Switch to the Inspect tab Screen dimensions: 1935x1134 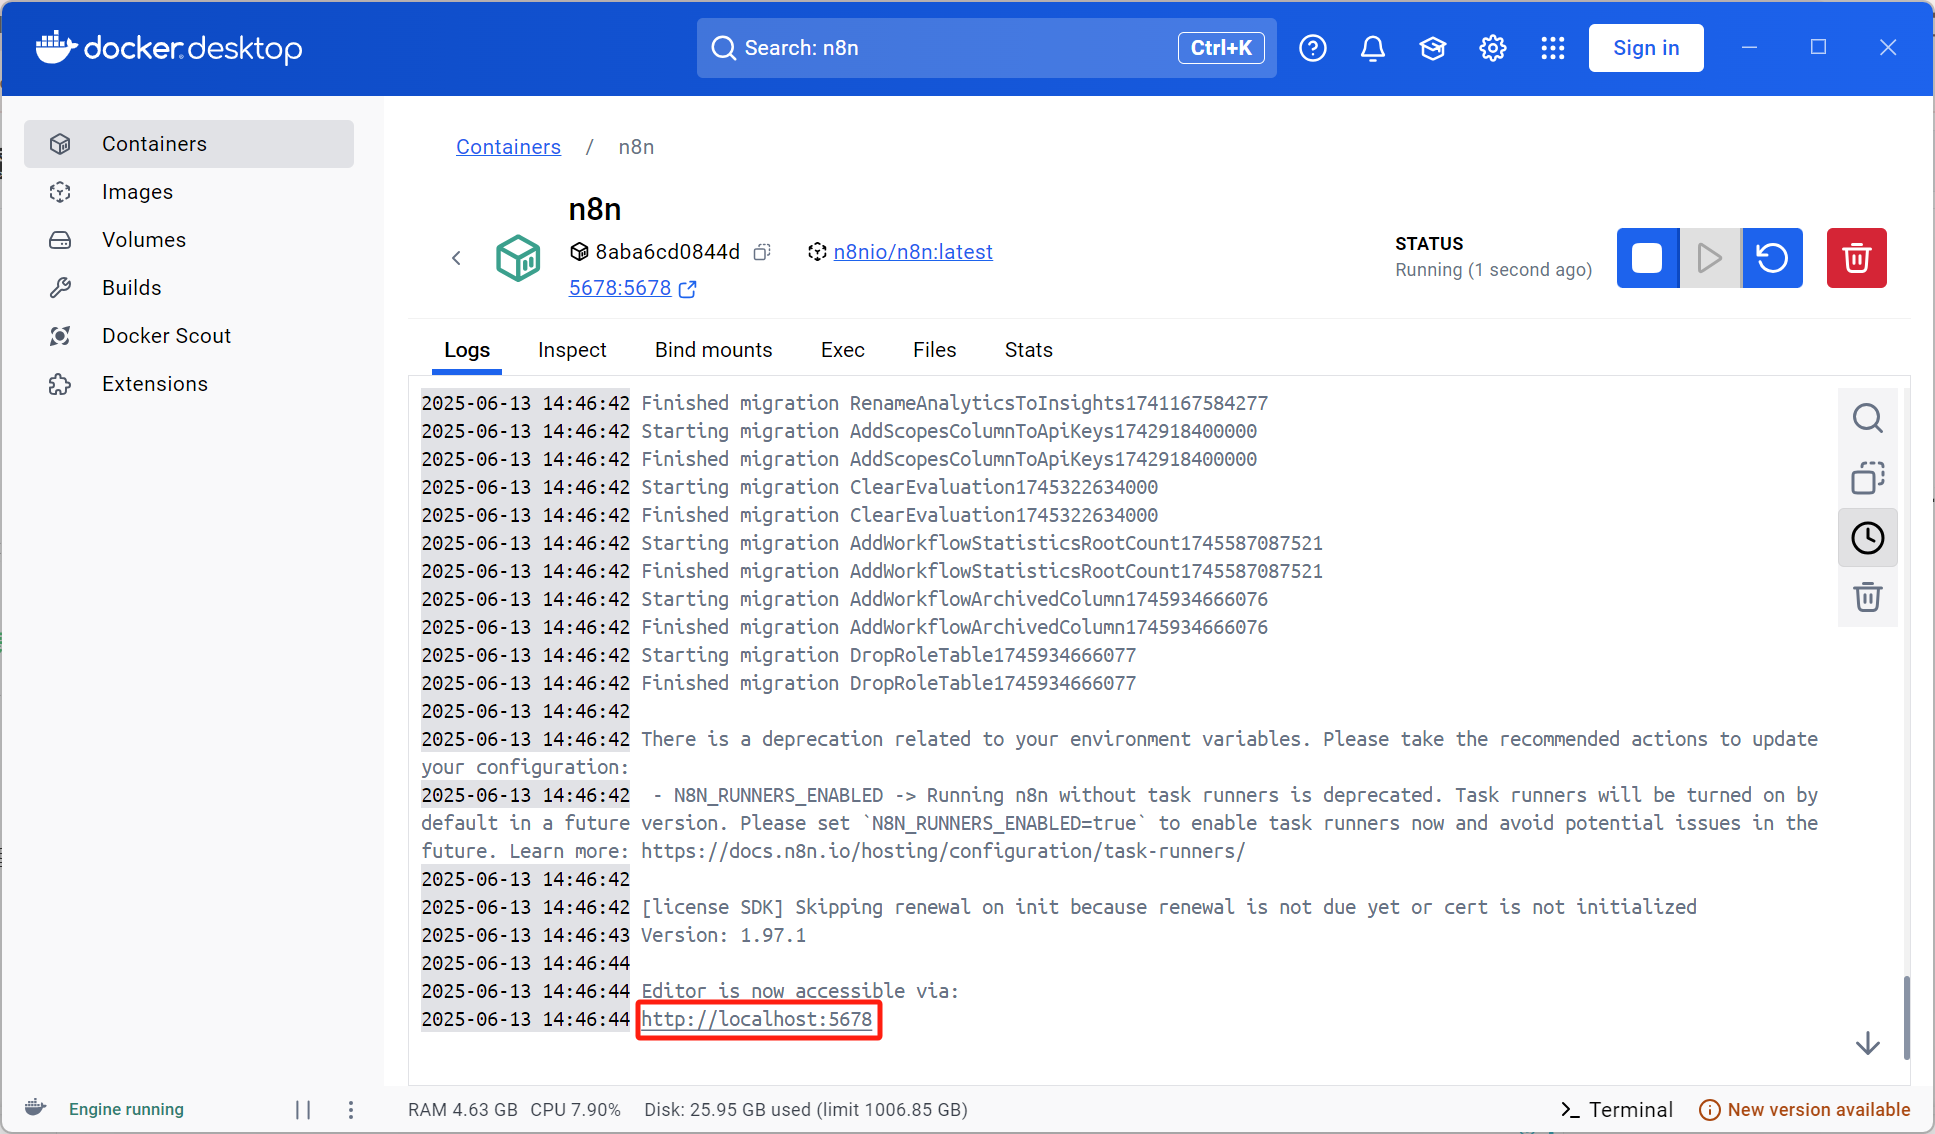point(572,350)
